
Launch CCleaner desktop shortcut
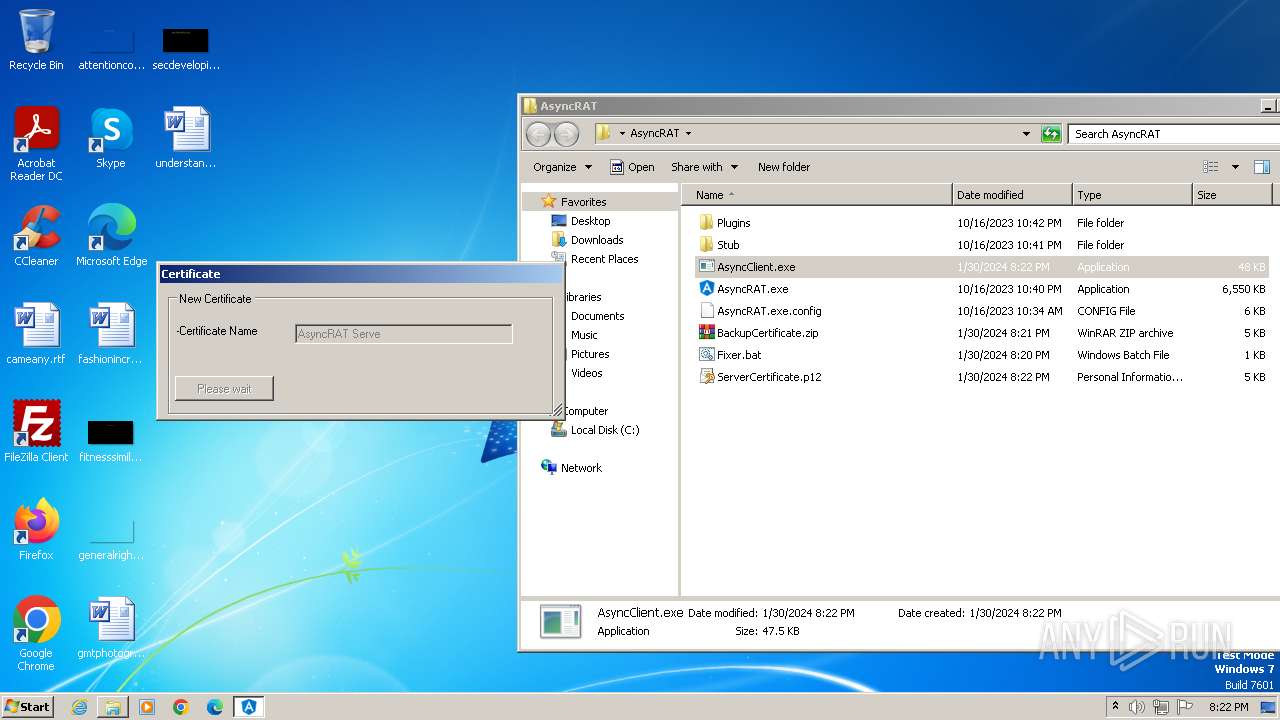pos(36,235)
